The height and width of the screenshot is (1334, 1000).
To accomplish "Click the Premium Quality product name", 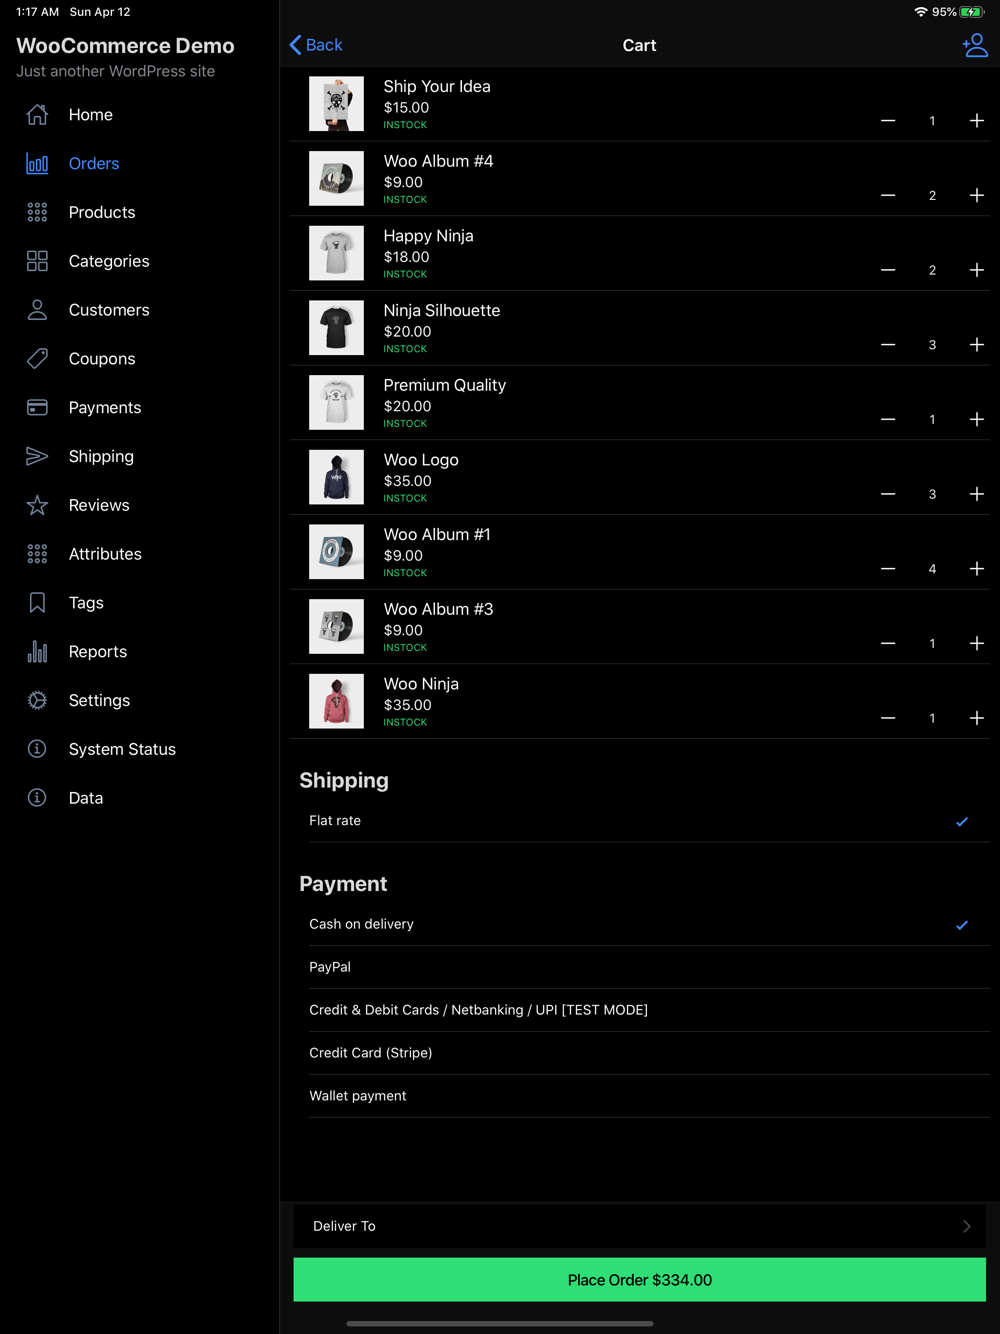I will [444, 385].
